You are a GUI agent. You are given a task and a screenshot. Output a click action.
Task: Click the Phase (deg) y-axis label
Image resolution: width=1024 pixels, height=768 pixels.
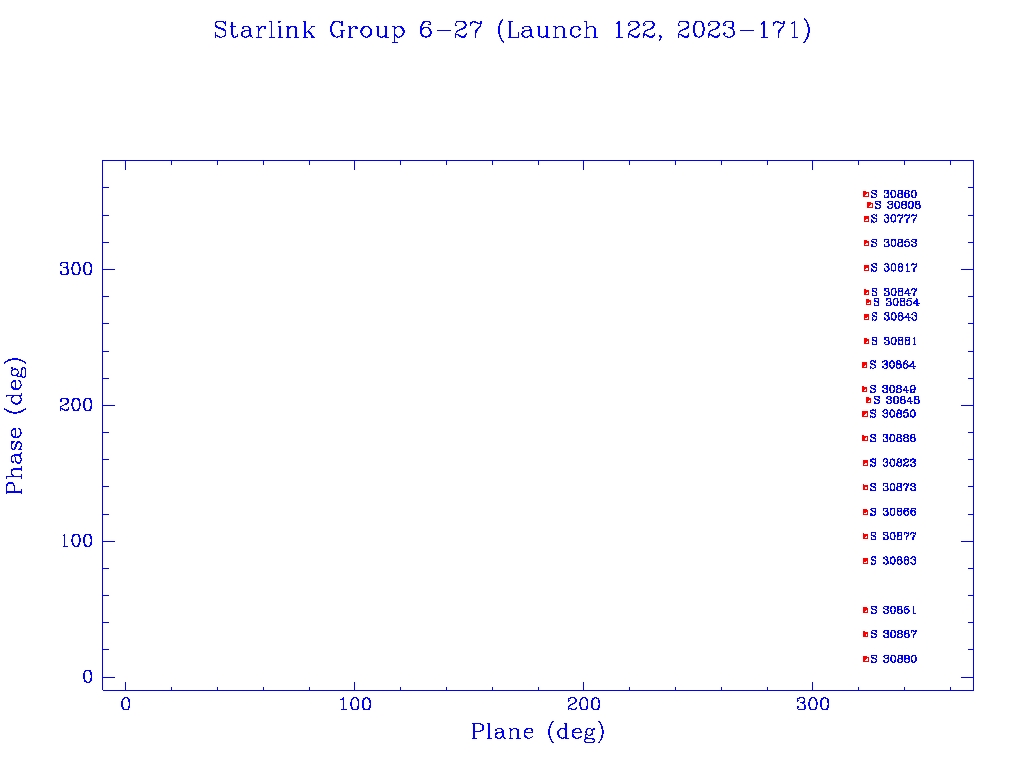click(15, 426)
